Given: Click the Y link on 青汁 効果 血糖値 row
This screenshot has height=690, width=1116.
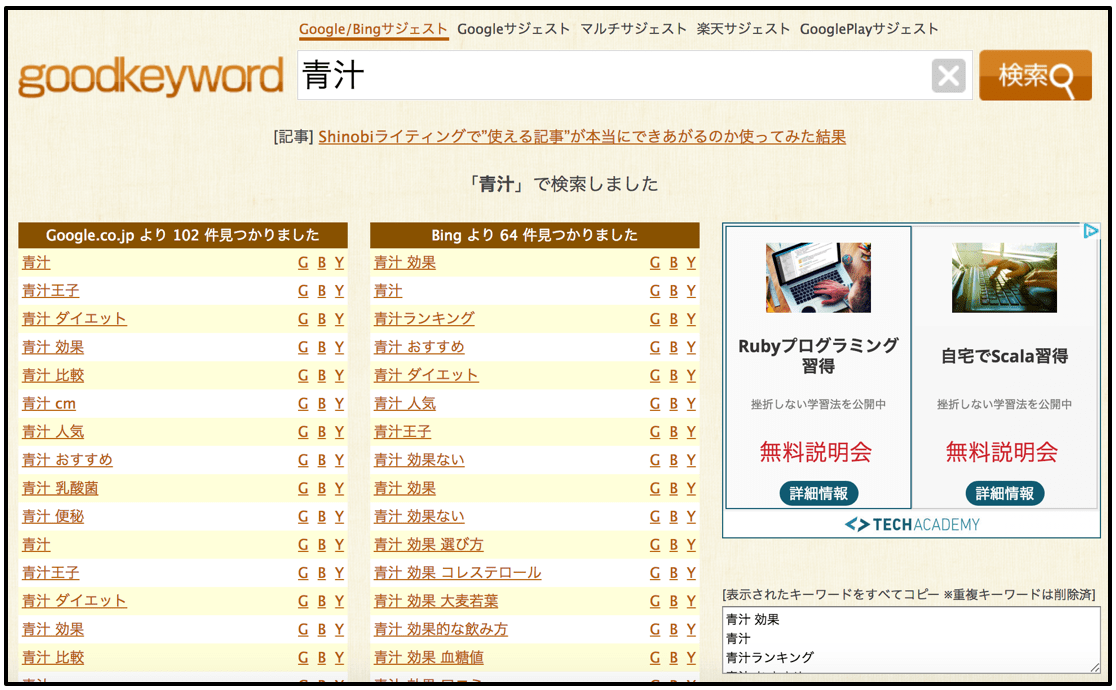Looking at the screenshot, I should coord(691,658).
